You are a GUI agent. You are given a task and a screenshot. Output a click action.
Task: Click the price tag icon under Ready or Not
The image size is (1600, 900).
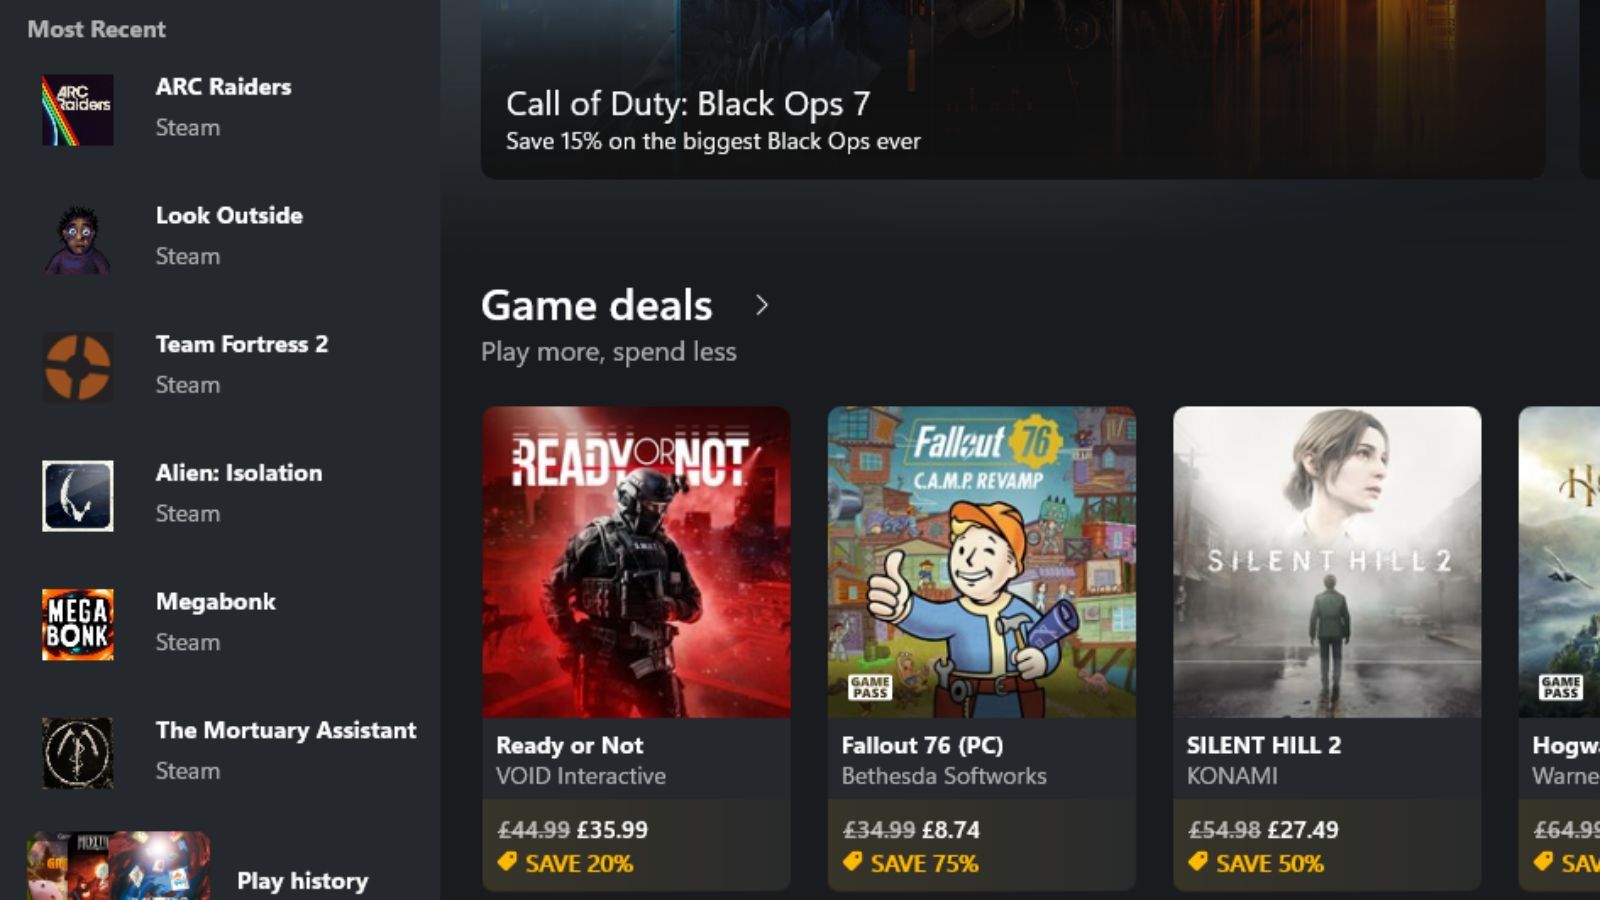[507, 862]
